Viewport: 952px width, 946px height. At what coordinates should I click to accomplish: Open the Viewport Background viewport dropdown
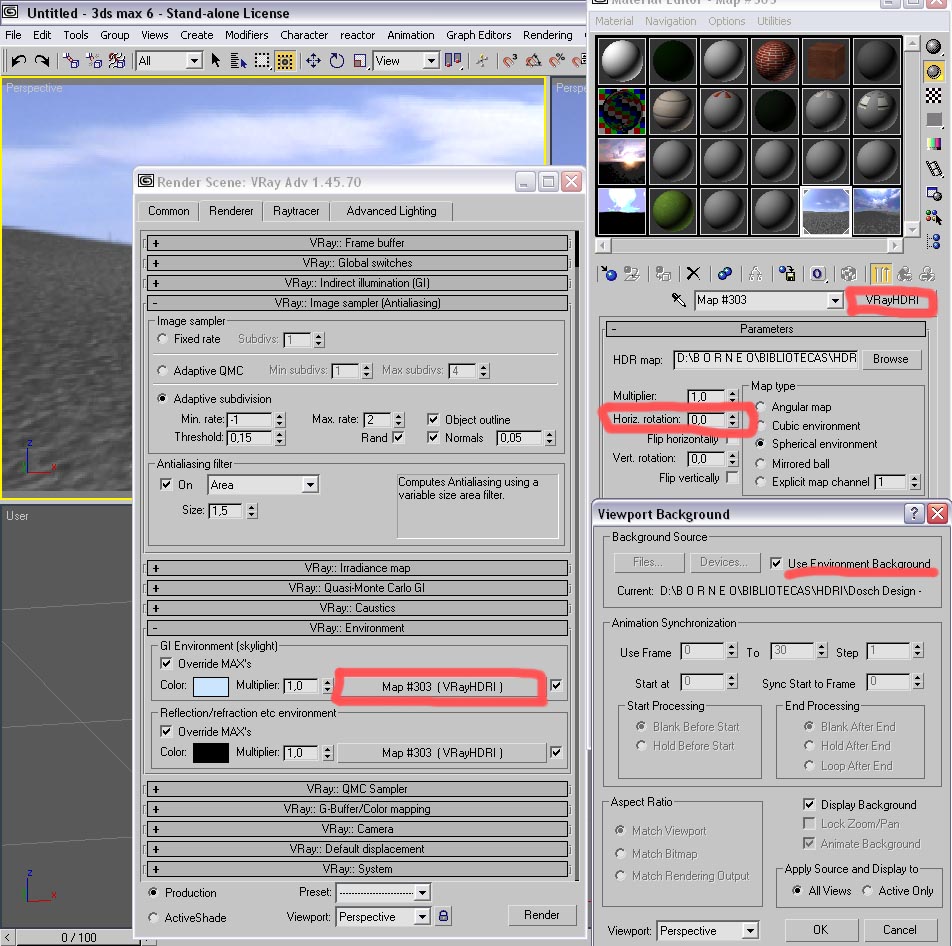[750, 930]
